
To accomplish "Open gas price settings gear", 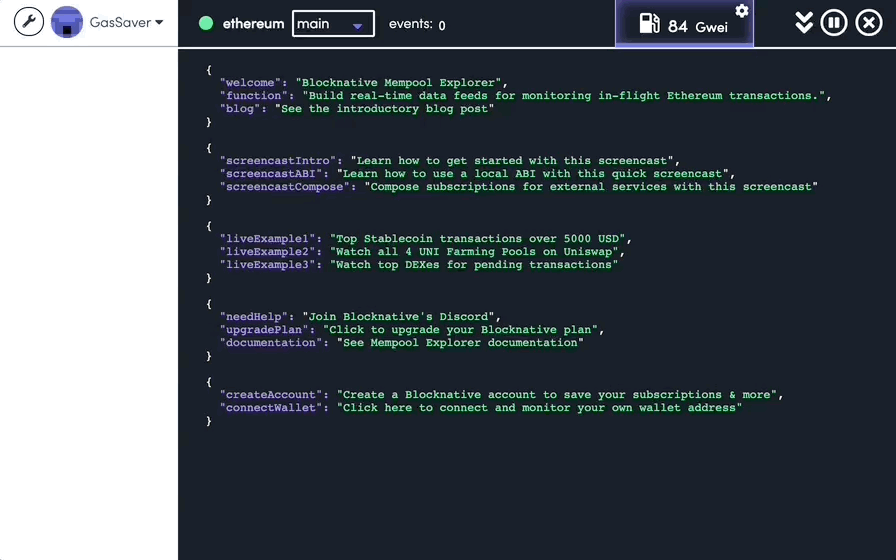I will [742, 11].
